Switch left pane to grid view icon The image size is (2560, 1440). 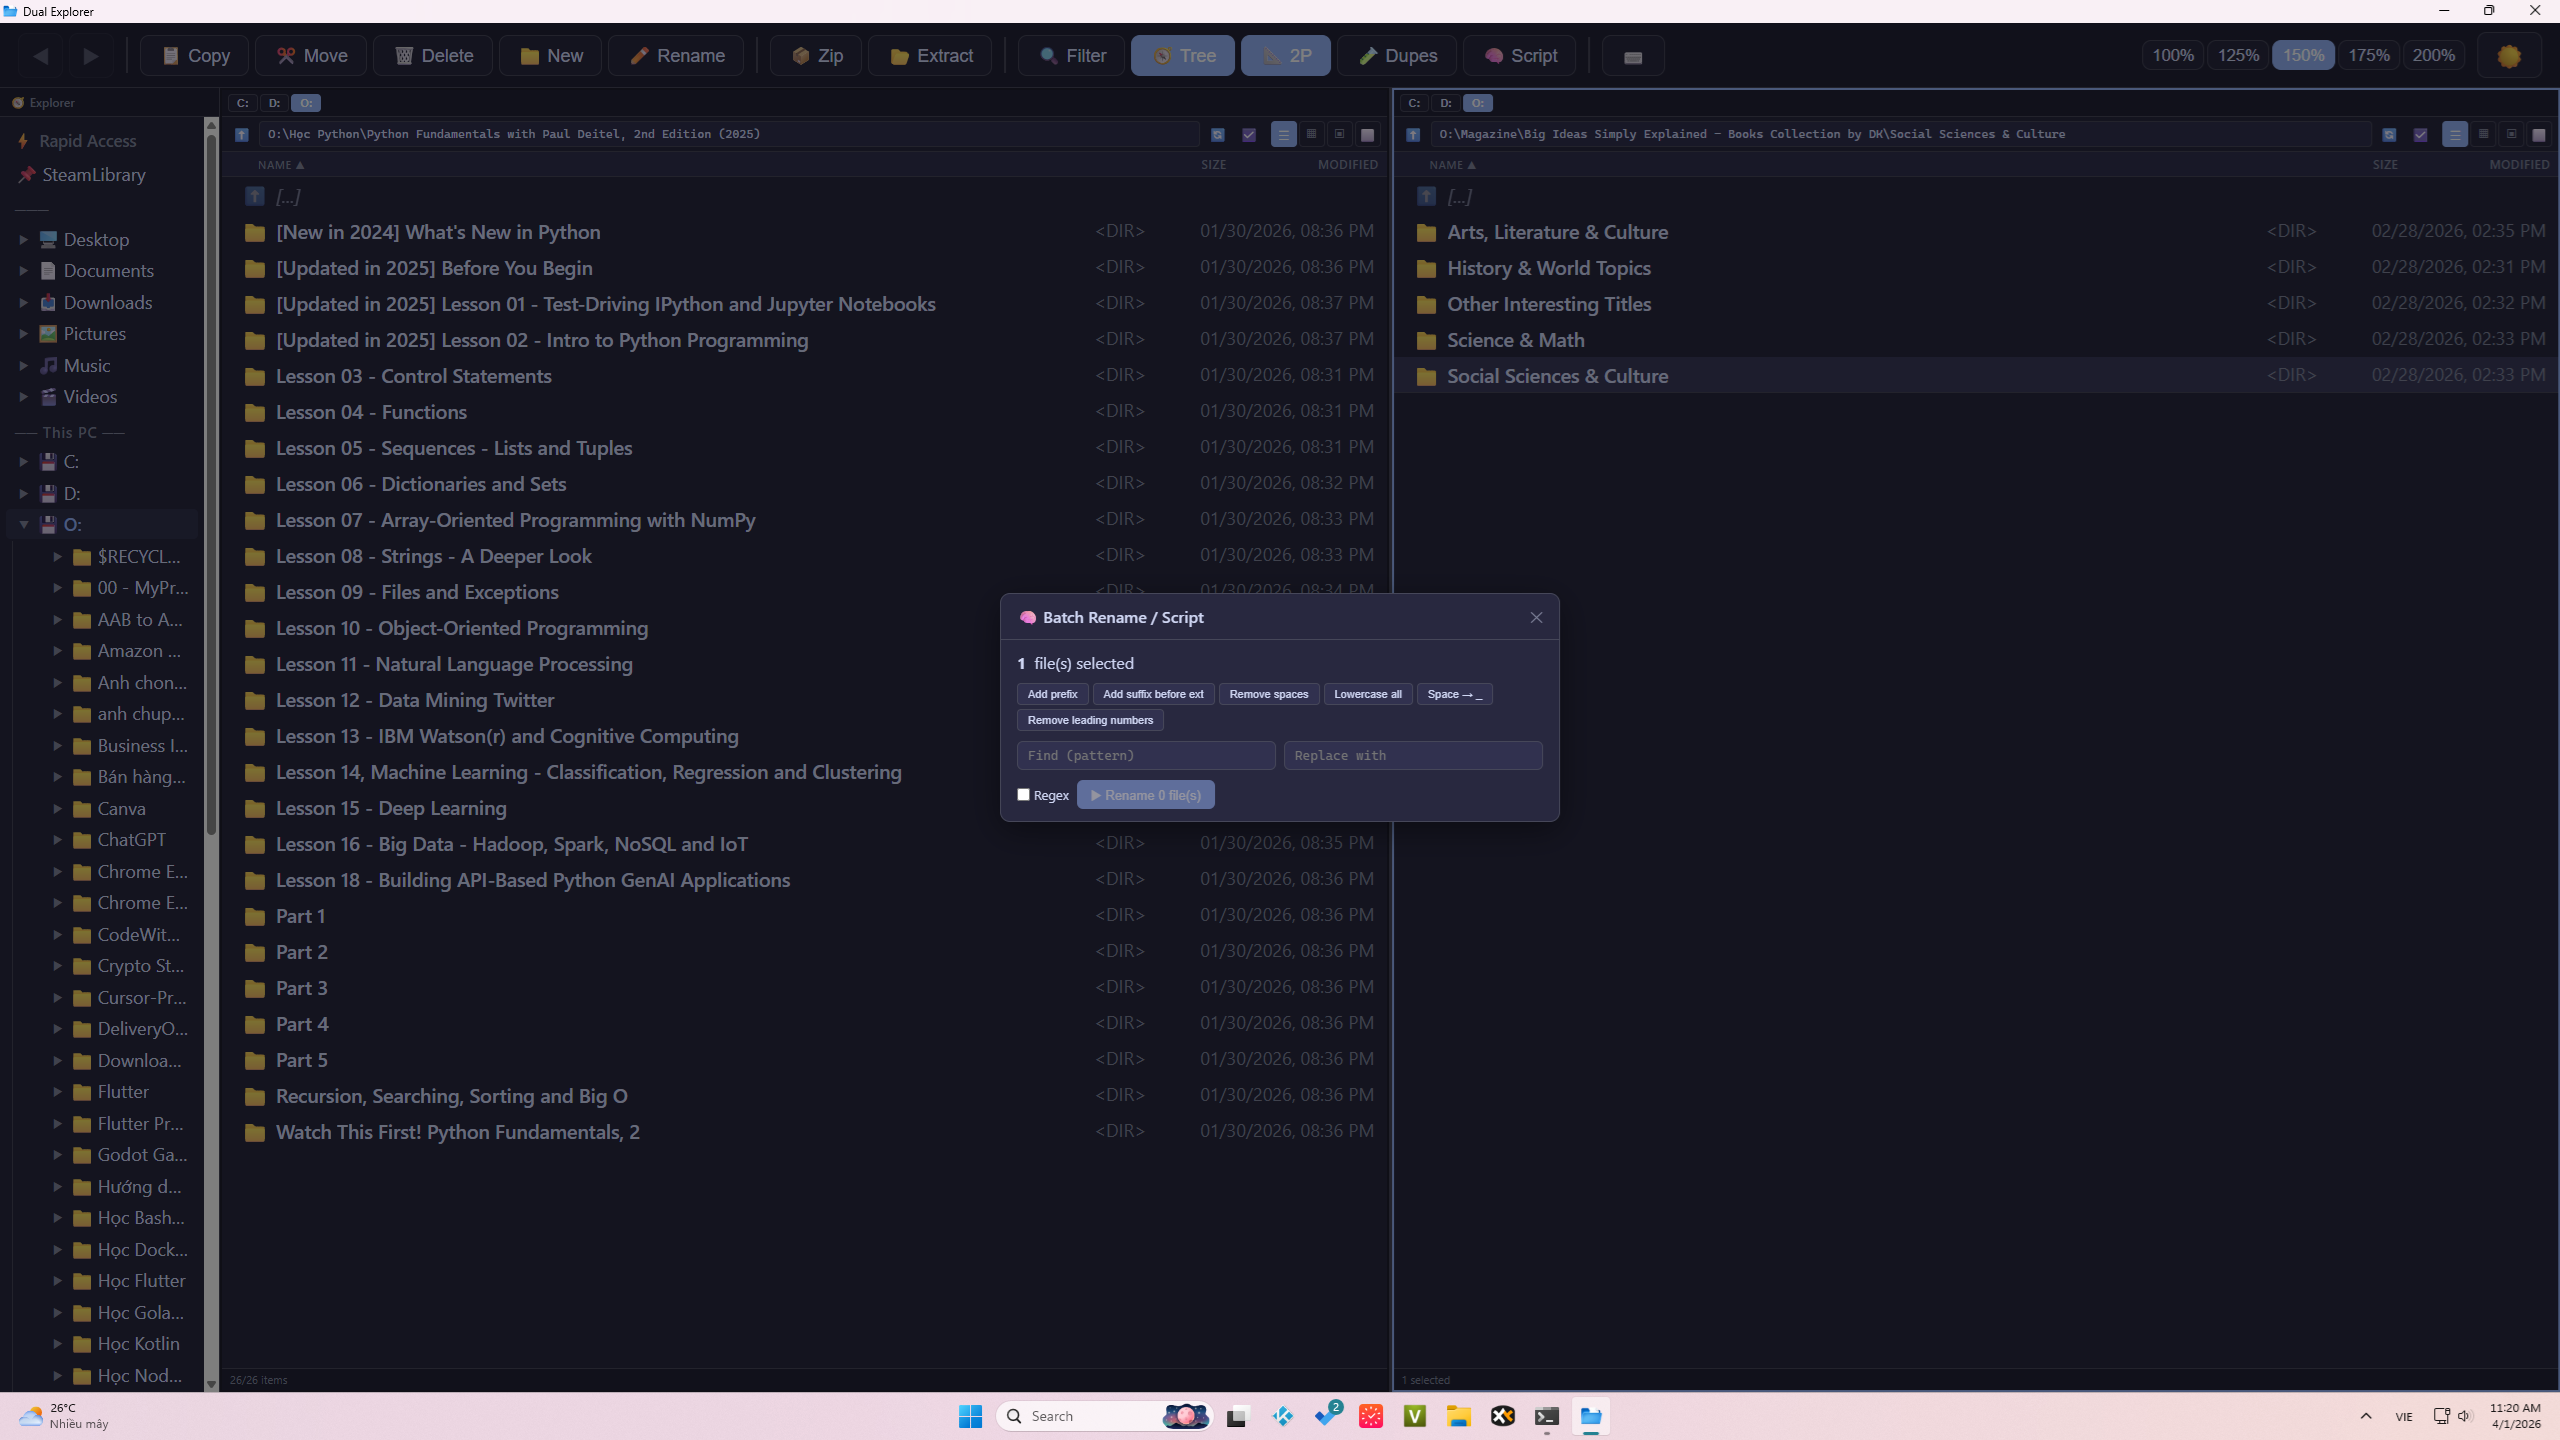click(1311, 134)
